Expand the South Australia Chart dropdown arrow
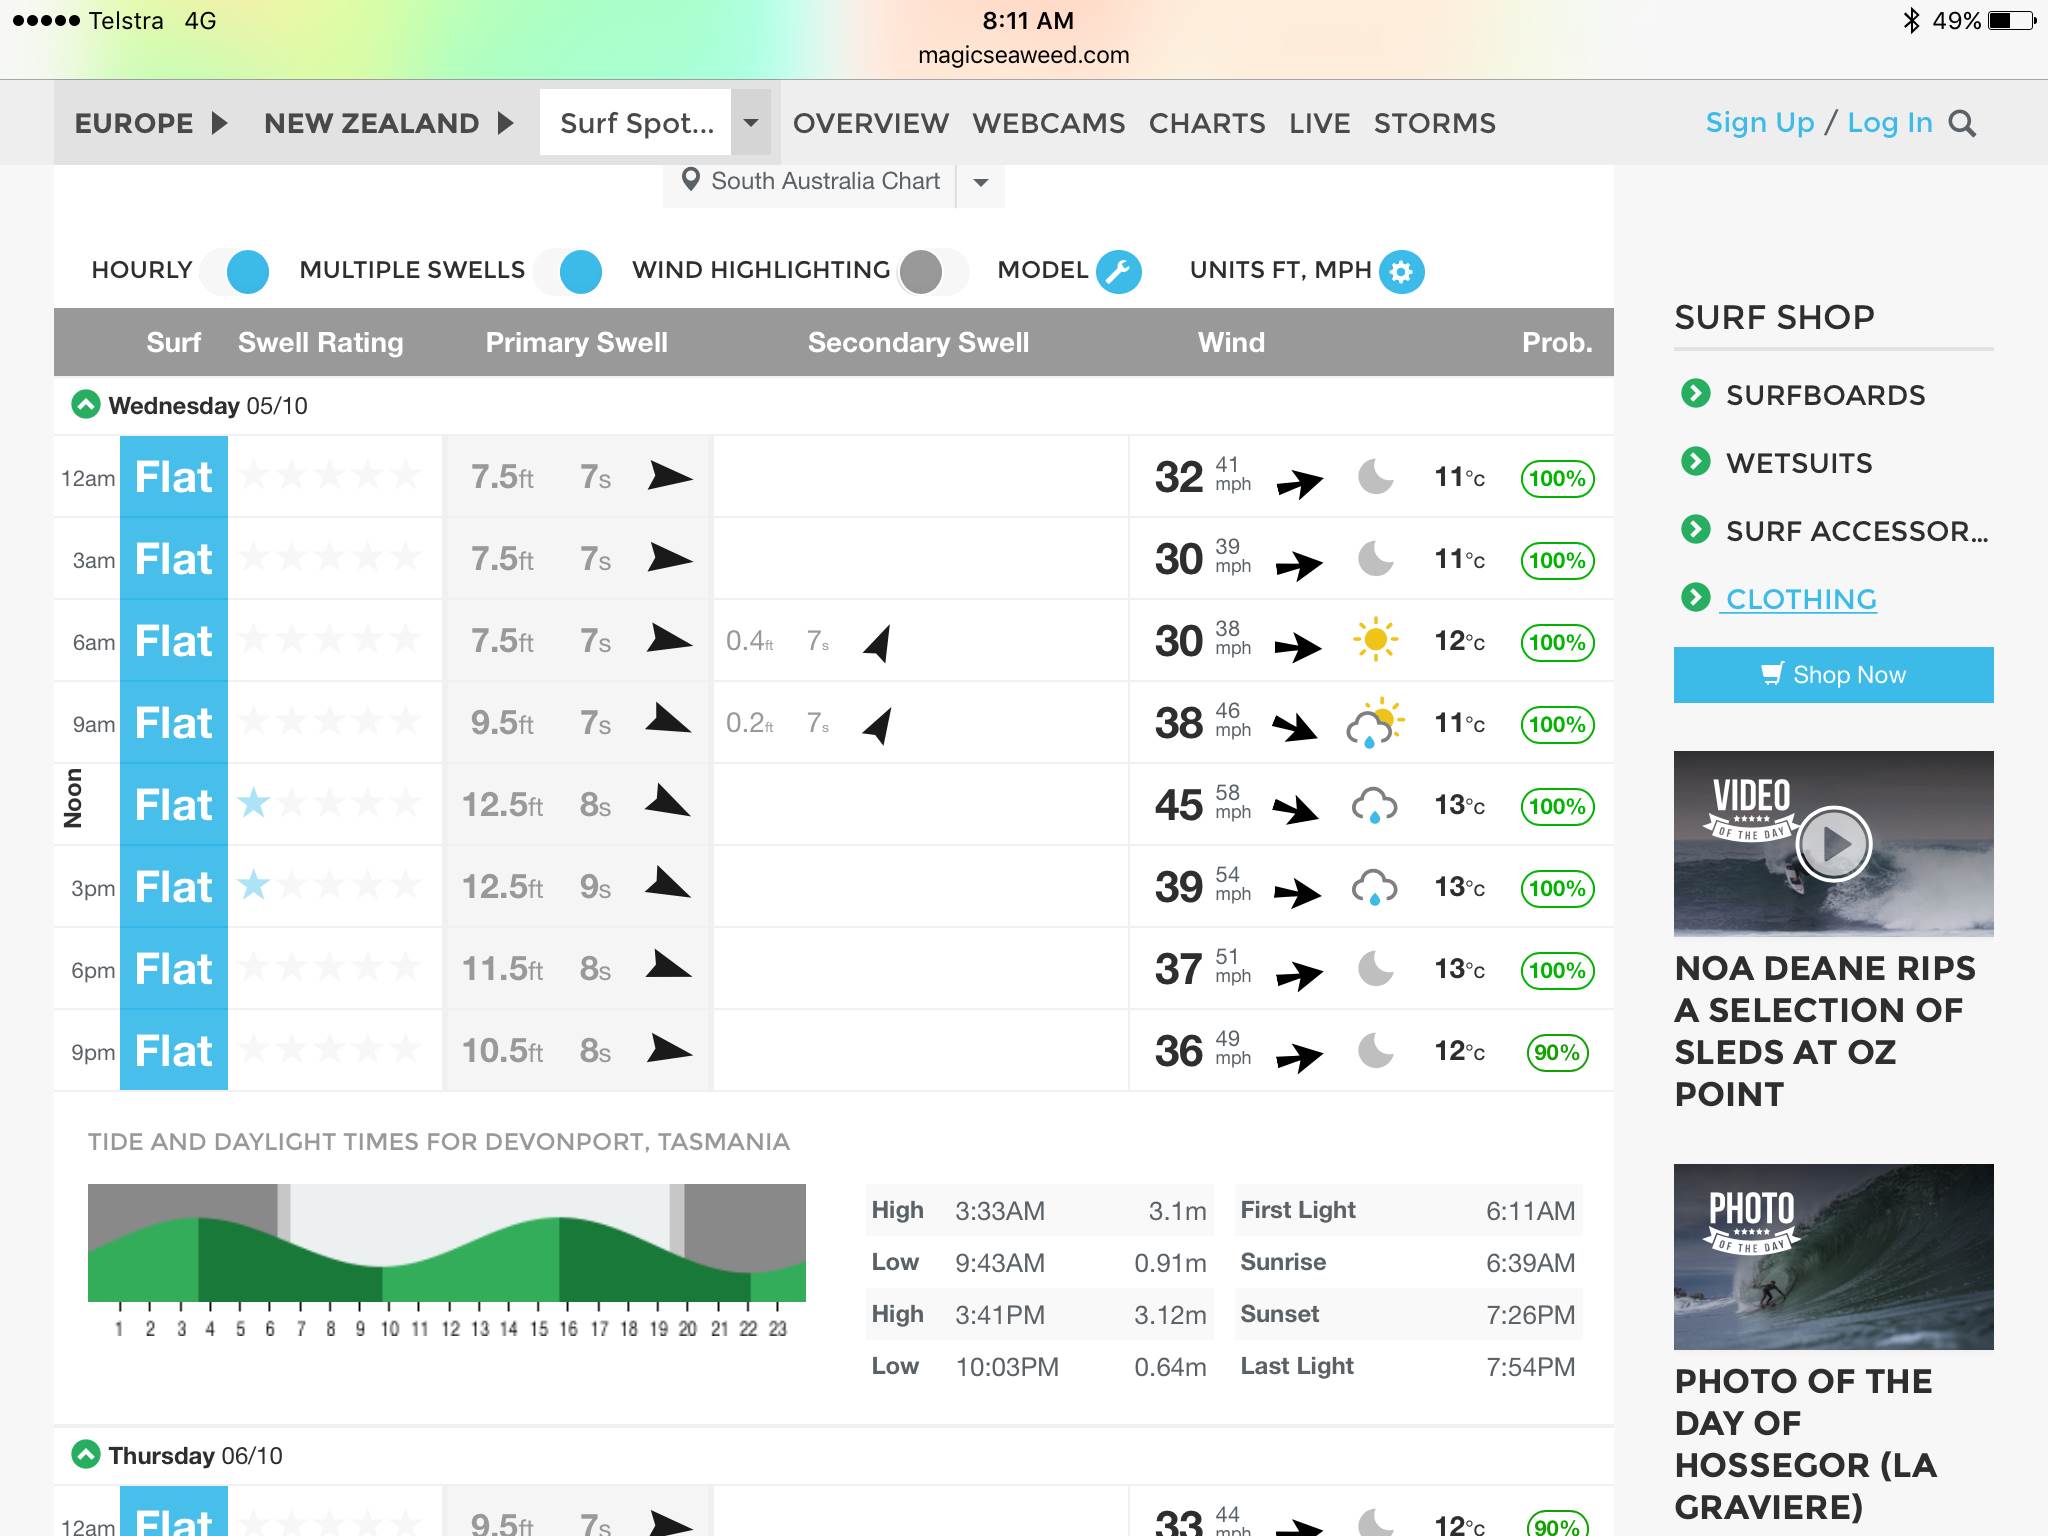 point(981,182)
